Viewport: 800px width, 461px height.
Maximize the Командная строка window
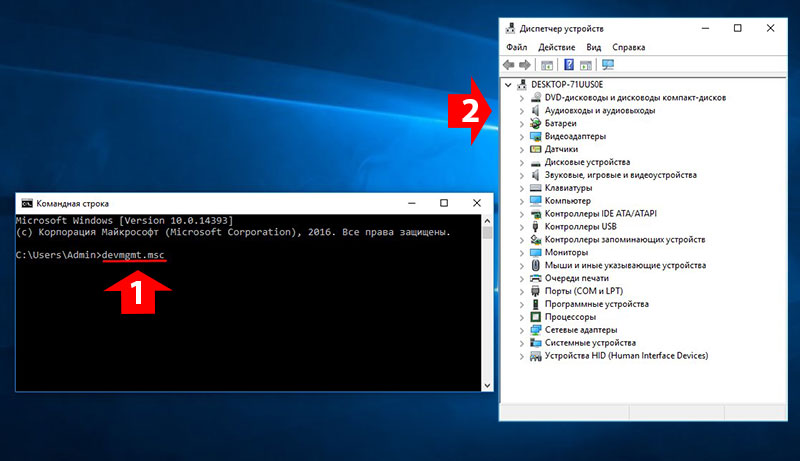444,202
